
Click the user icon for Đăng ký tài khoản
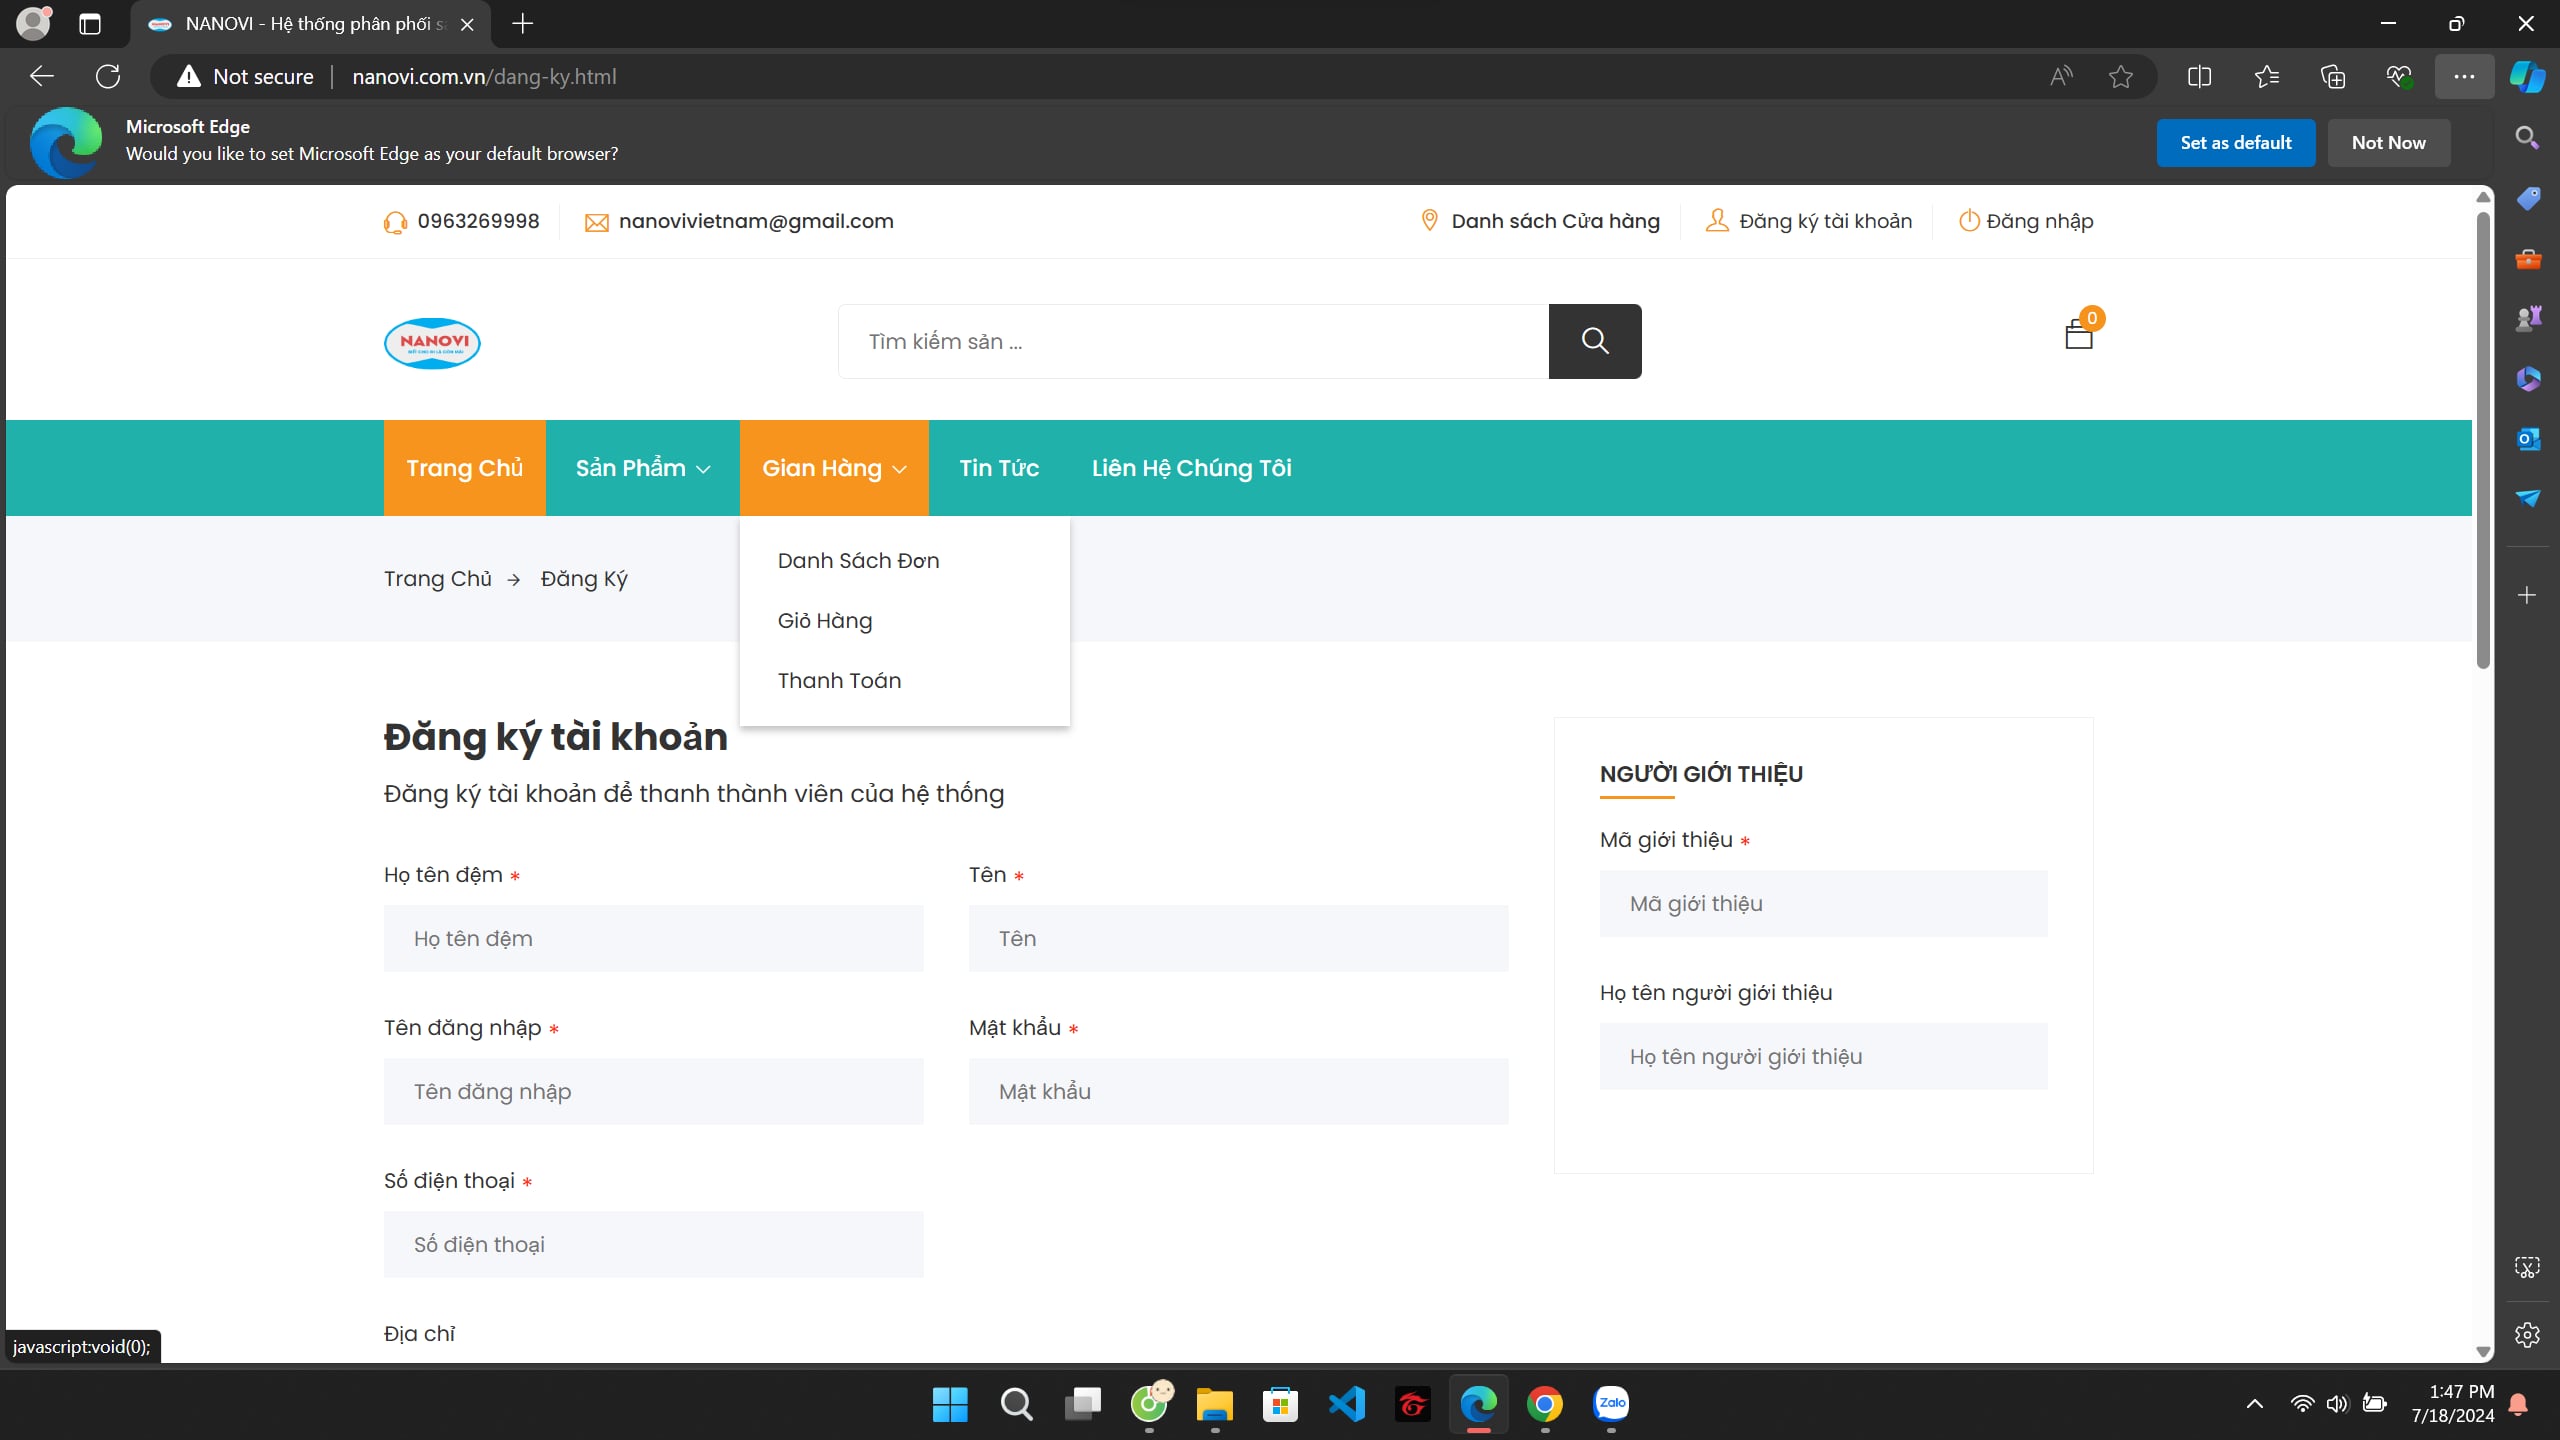click(1716, 220)
